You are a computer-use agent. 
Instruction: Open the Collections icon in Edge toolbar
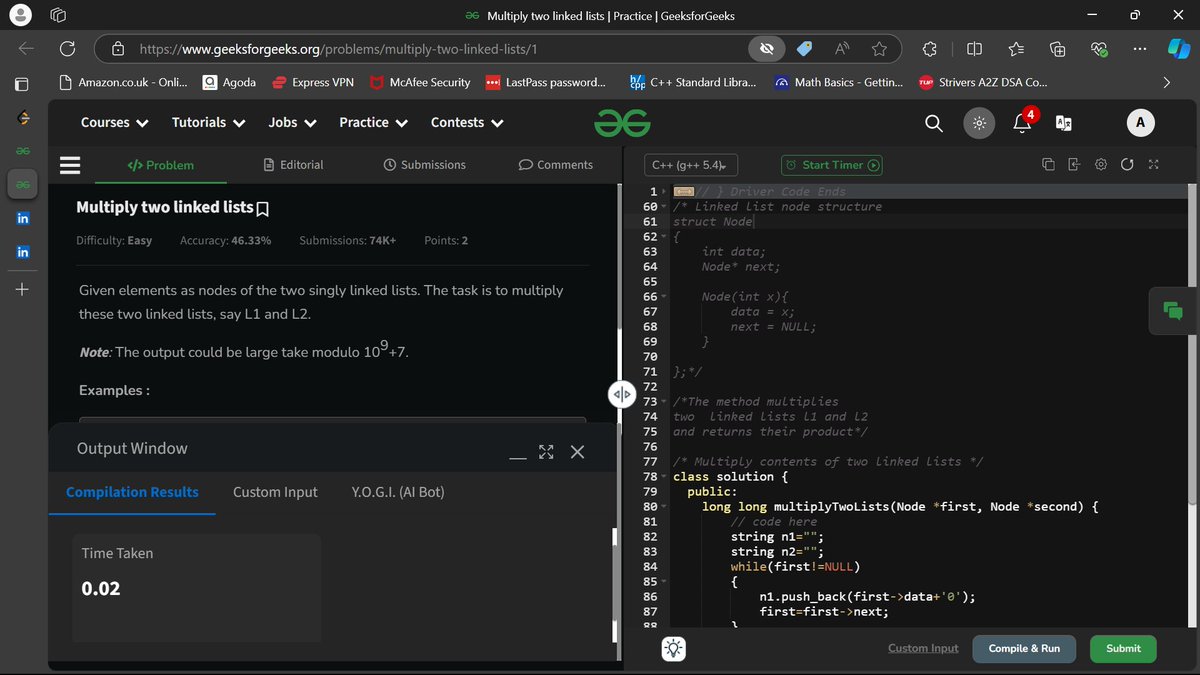(1057, 48)
